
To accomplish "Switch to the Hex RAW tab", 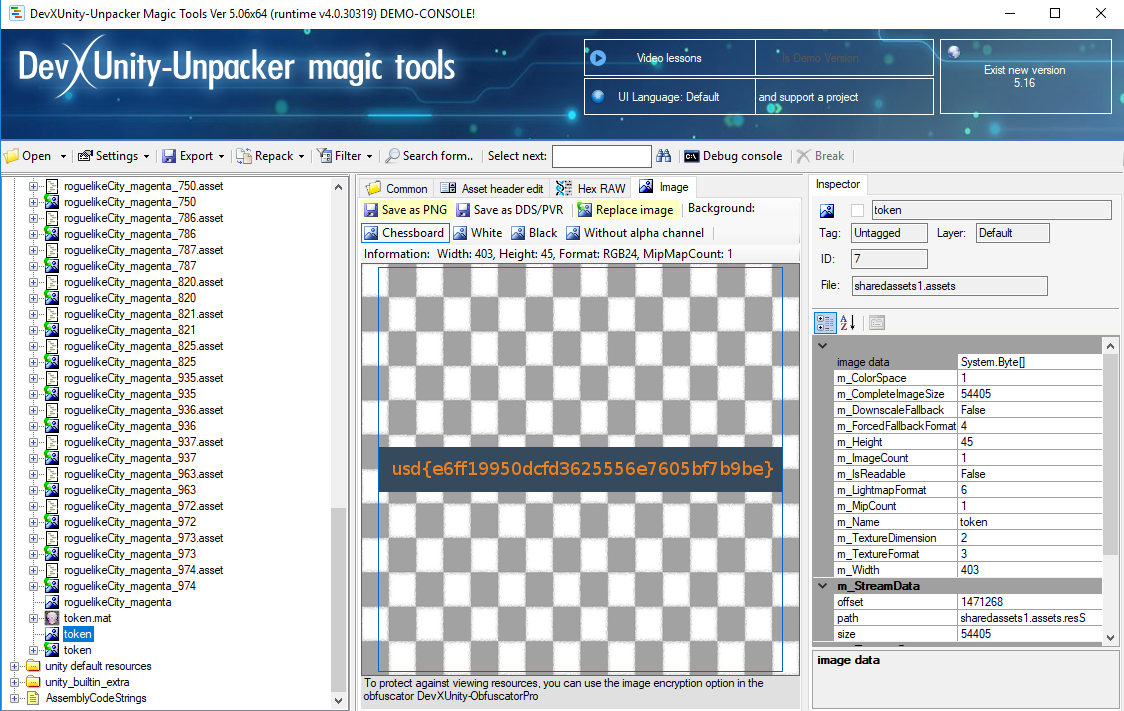I will coord(591,189).
